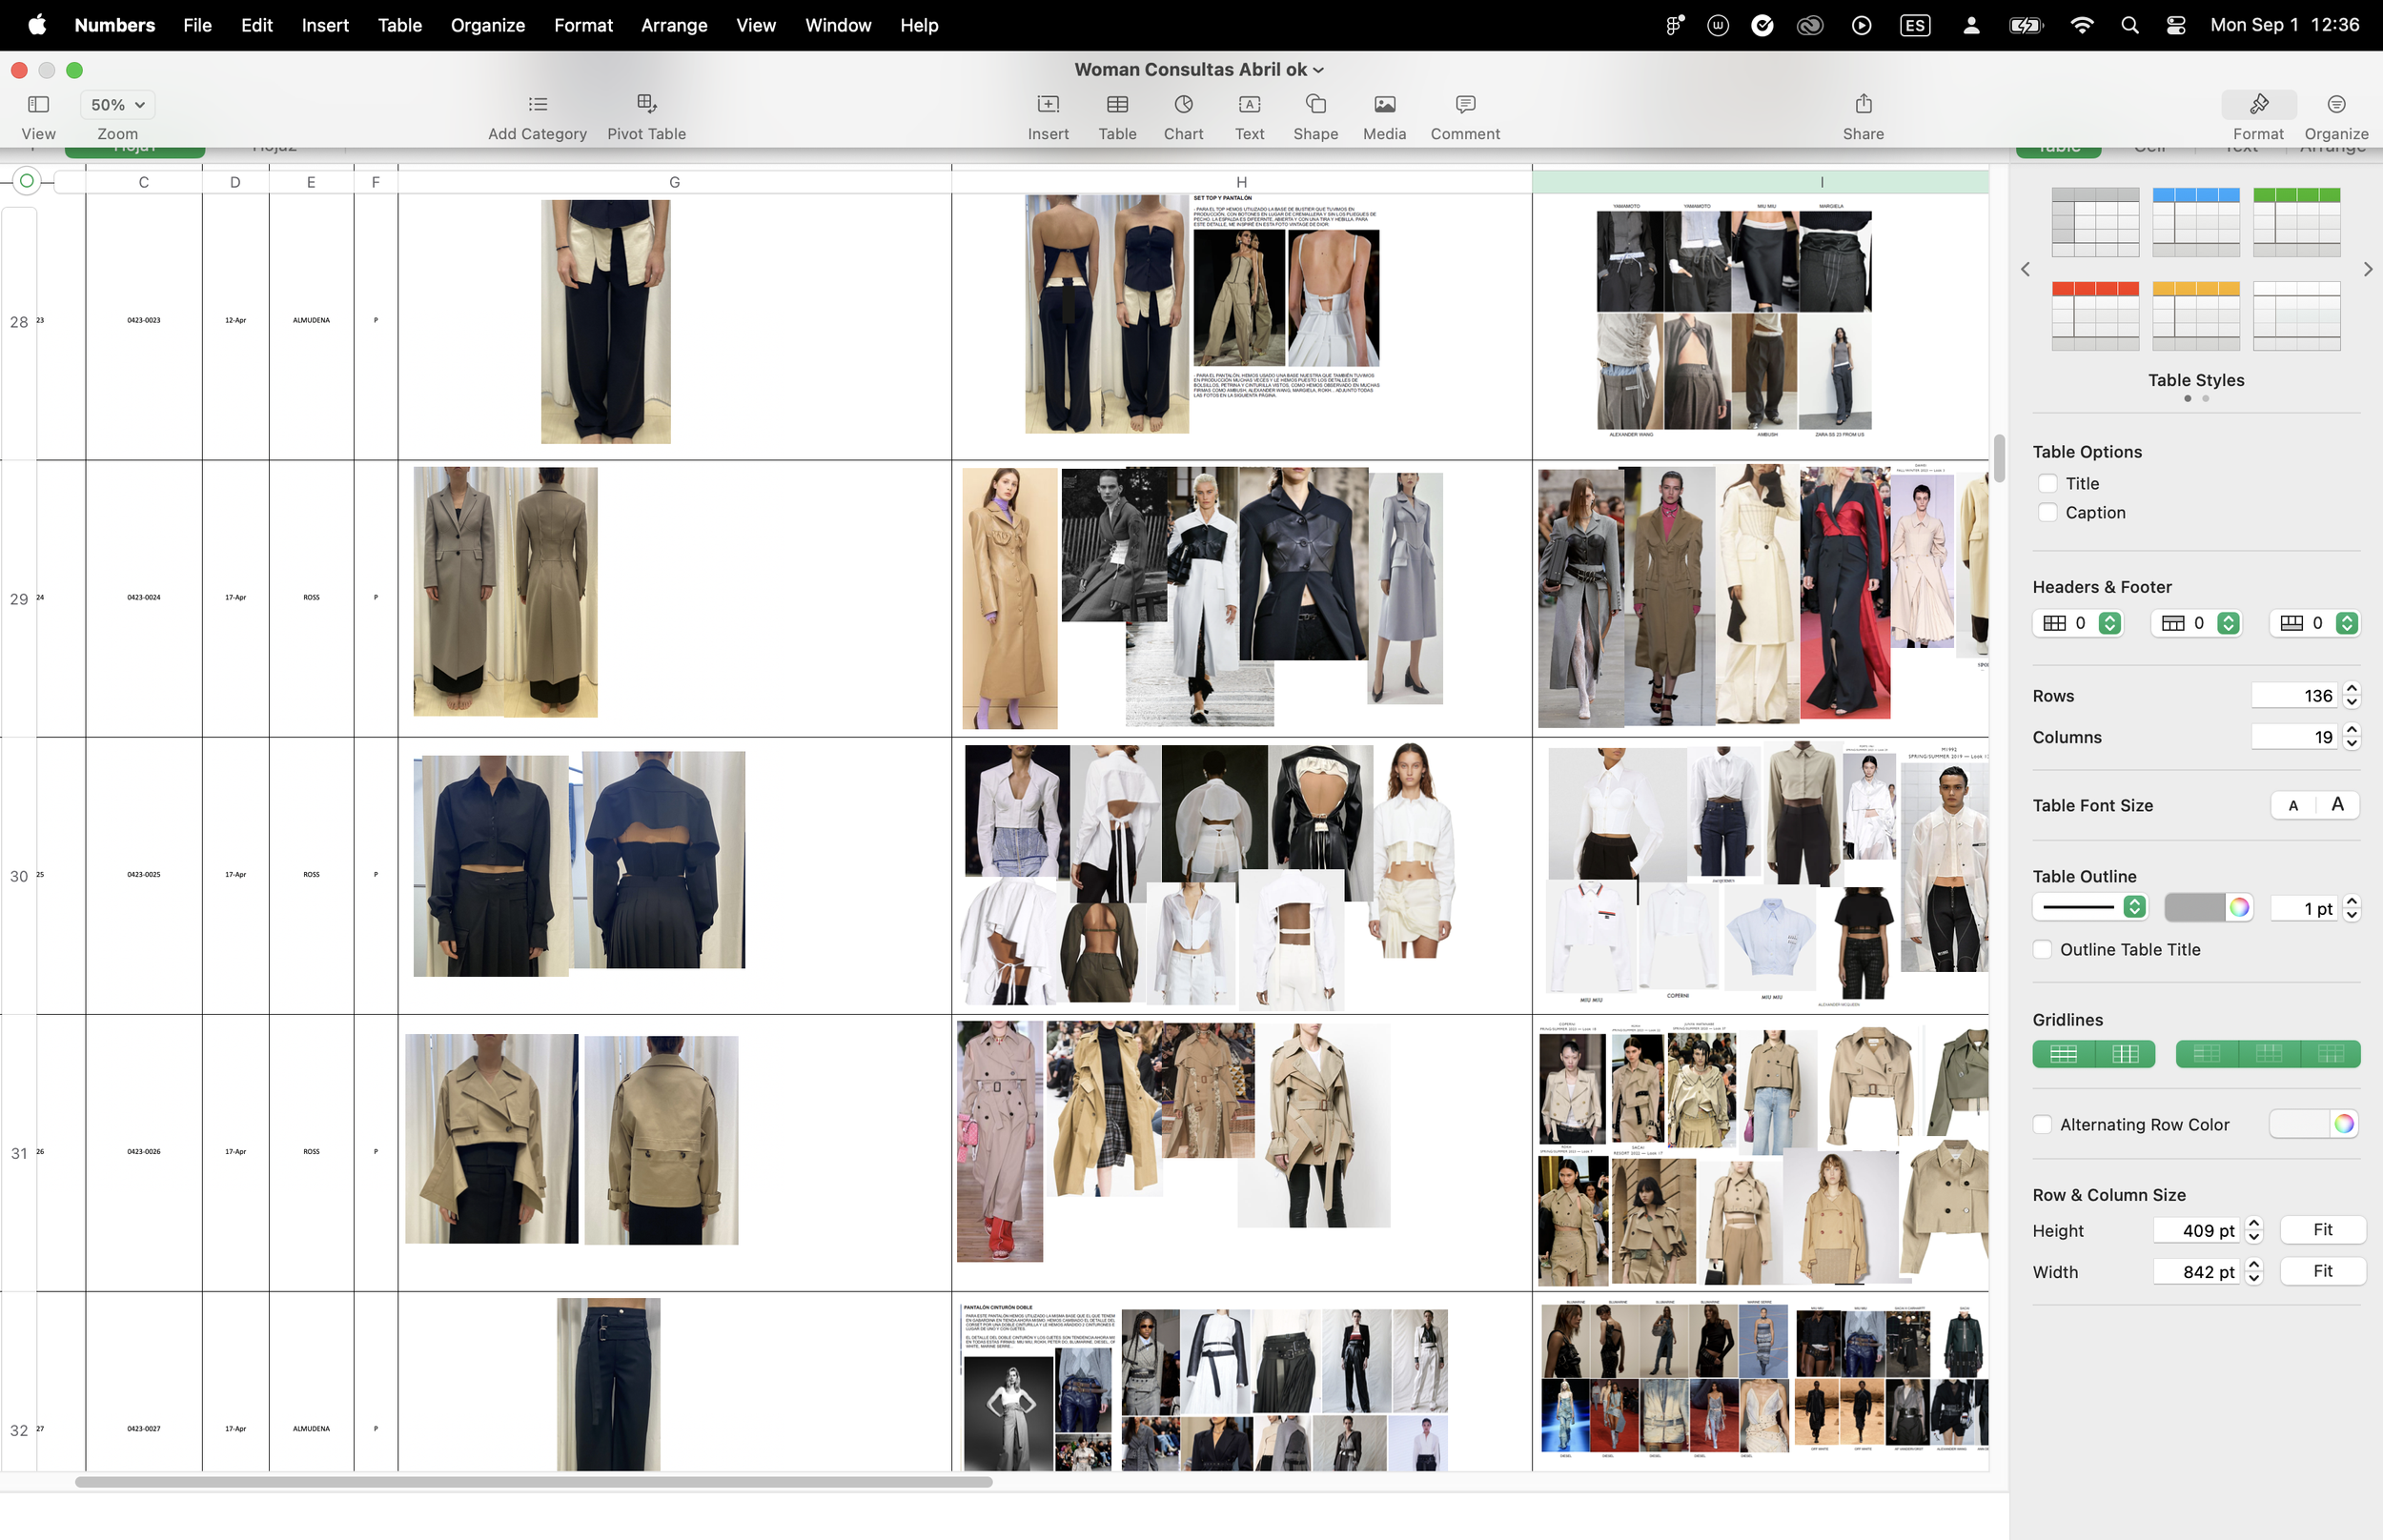The image size is (2383, 1540).
Task: Expand the document title dropdown chevron
Action: pos(1318,70)
